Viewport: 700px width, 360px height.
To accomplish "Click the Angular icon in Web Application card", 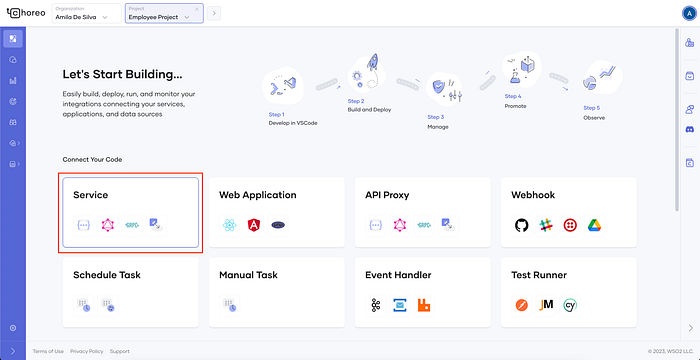I will [254, 225].
